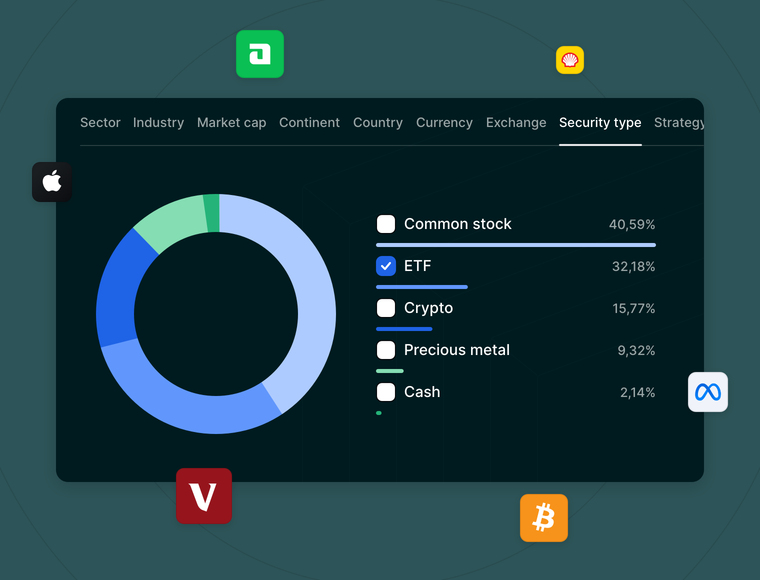The height and width of the screenshot is (580, 760).
Task: Check the Common stock checkbox
Action: click(x=386, y=224)
